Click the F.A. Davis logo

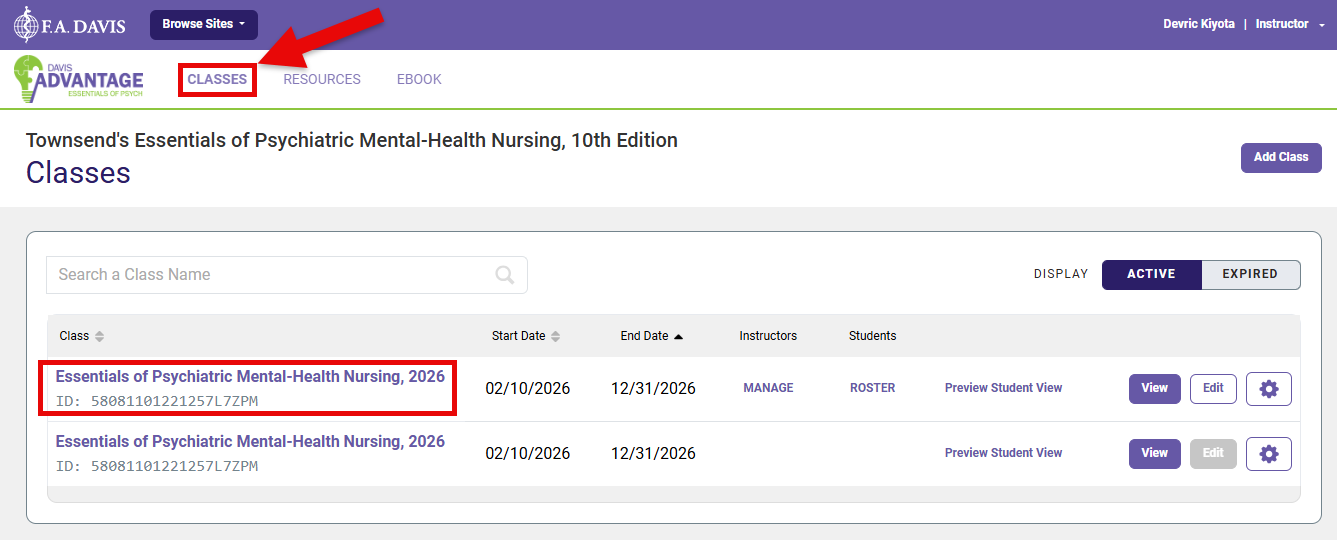click(x=69, y=25)
